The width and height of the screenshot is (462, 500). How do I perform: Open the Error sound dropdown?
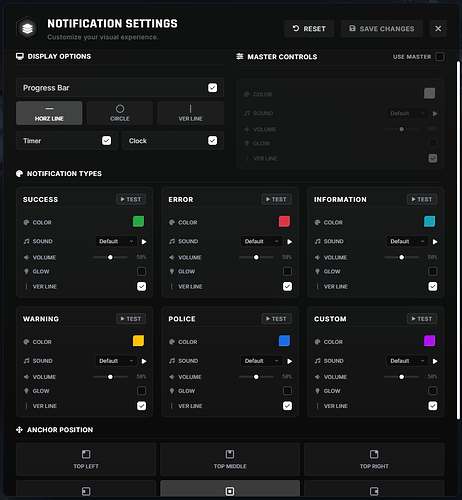tap(261, 241)
